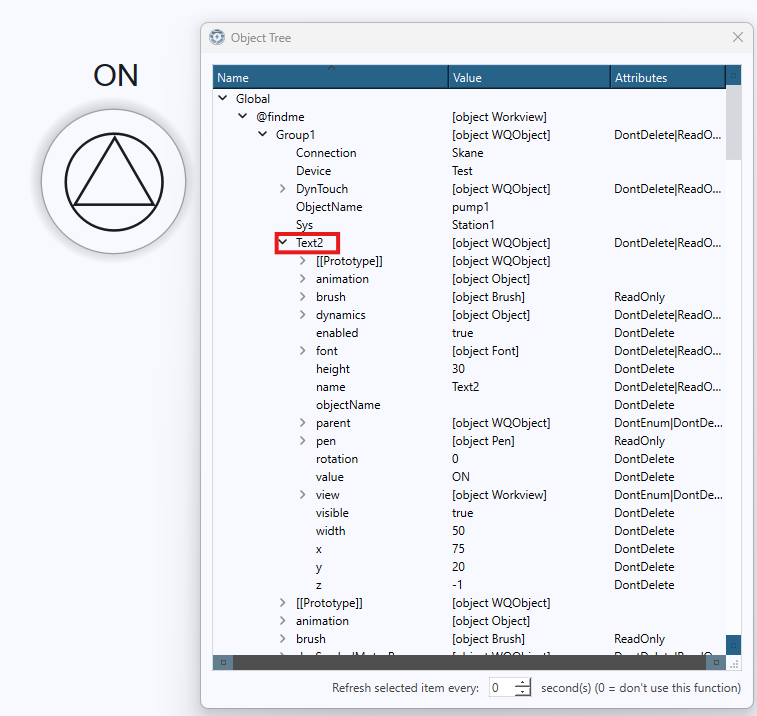Collapse the Group1 node

tap(263, 135)
